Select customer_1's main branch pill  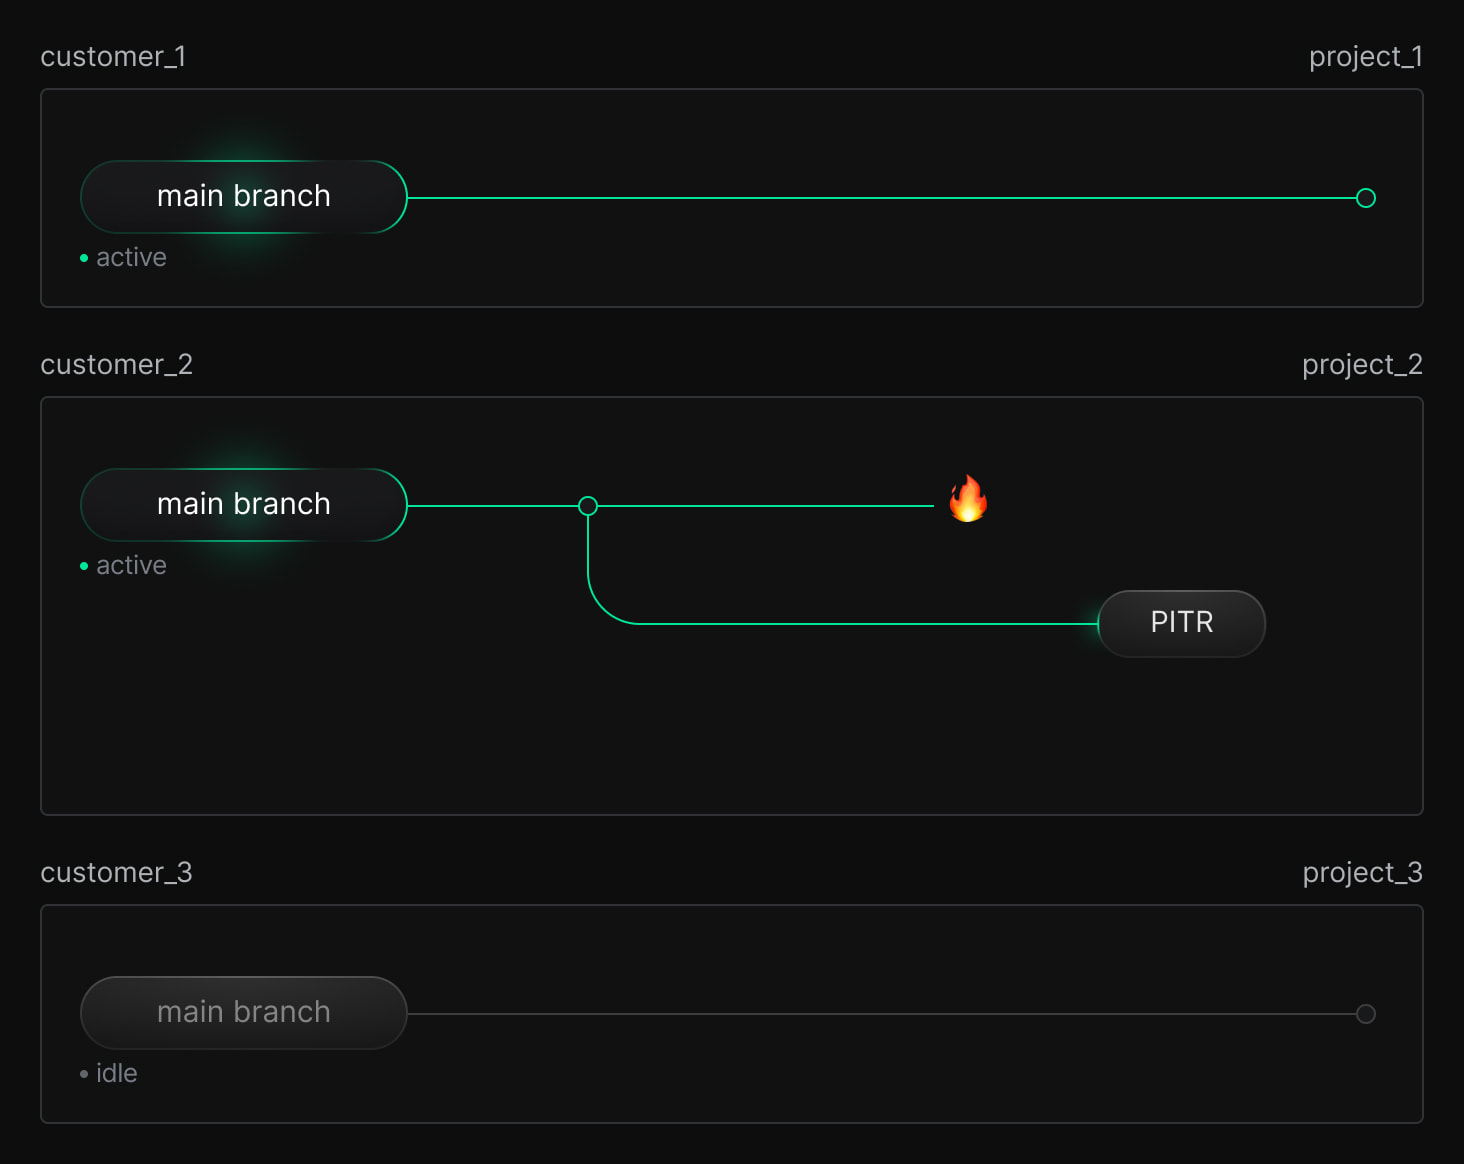[x=244, y=197]
